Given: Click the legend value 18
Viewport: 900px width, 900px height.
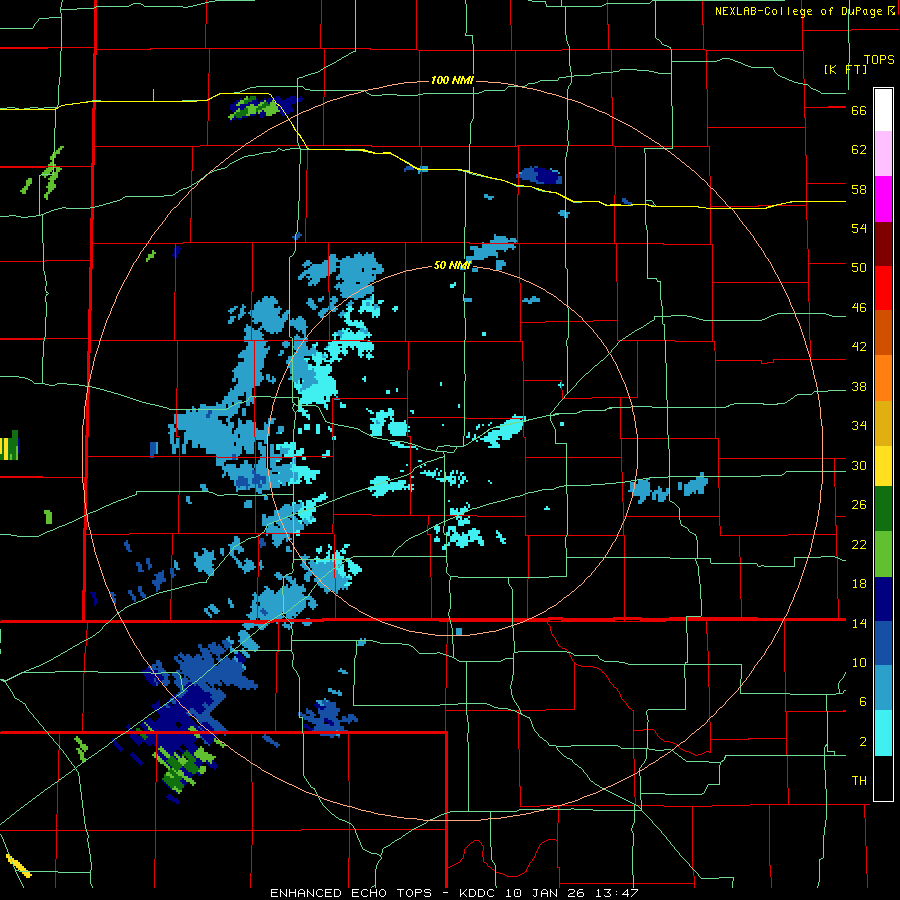Looking at the screenshot, I should click(x=859, y=584).
